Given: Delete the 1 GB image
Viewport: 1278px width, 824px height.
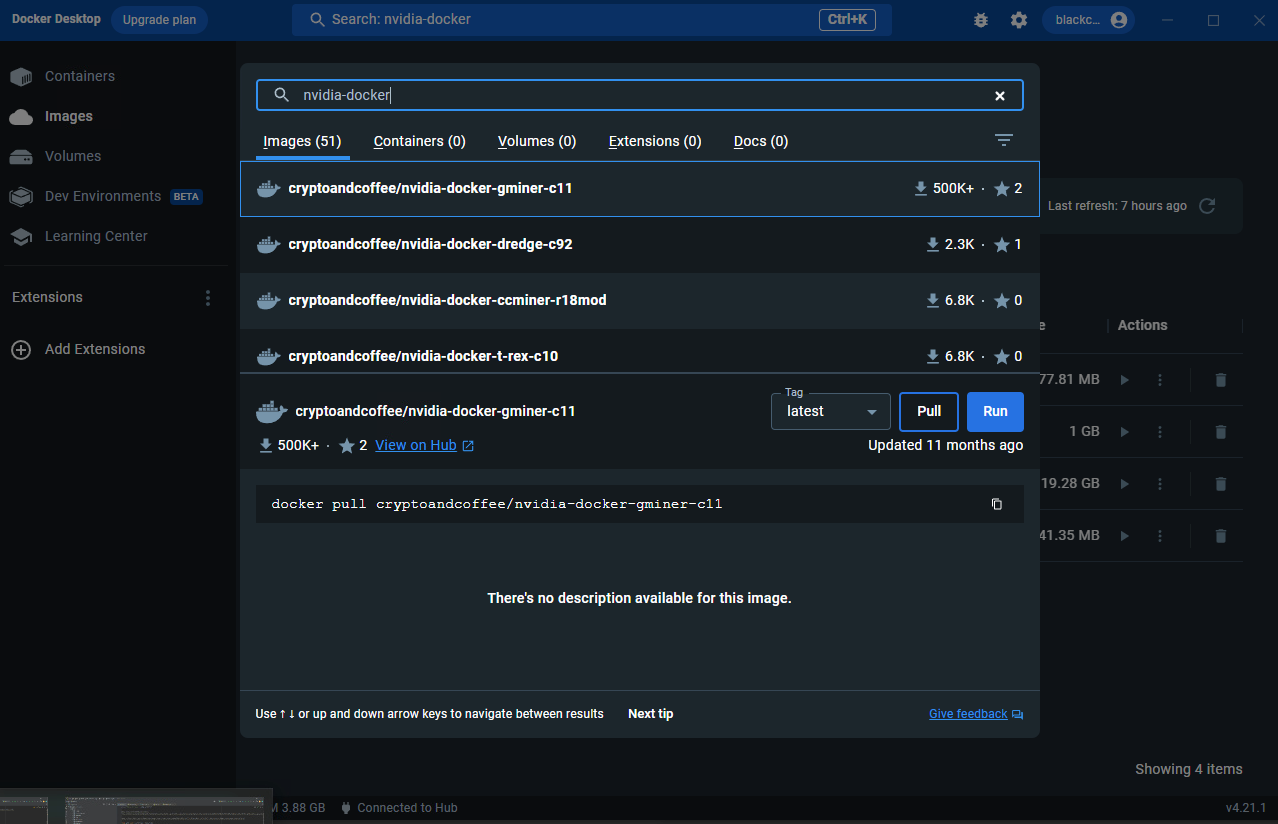Looking at the screenshot, I should pyautogui.click(x=1220, y=431).
